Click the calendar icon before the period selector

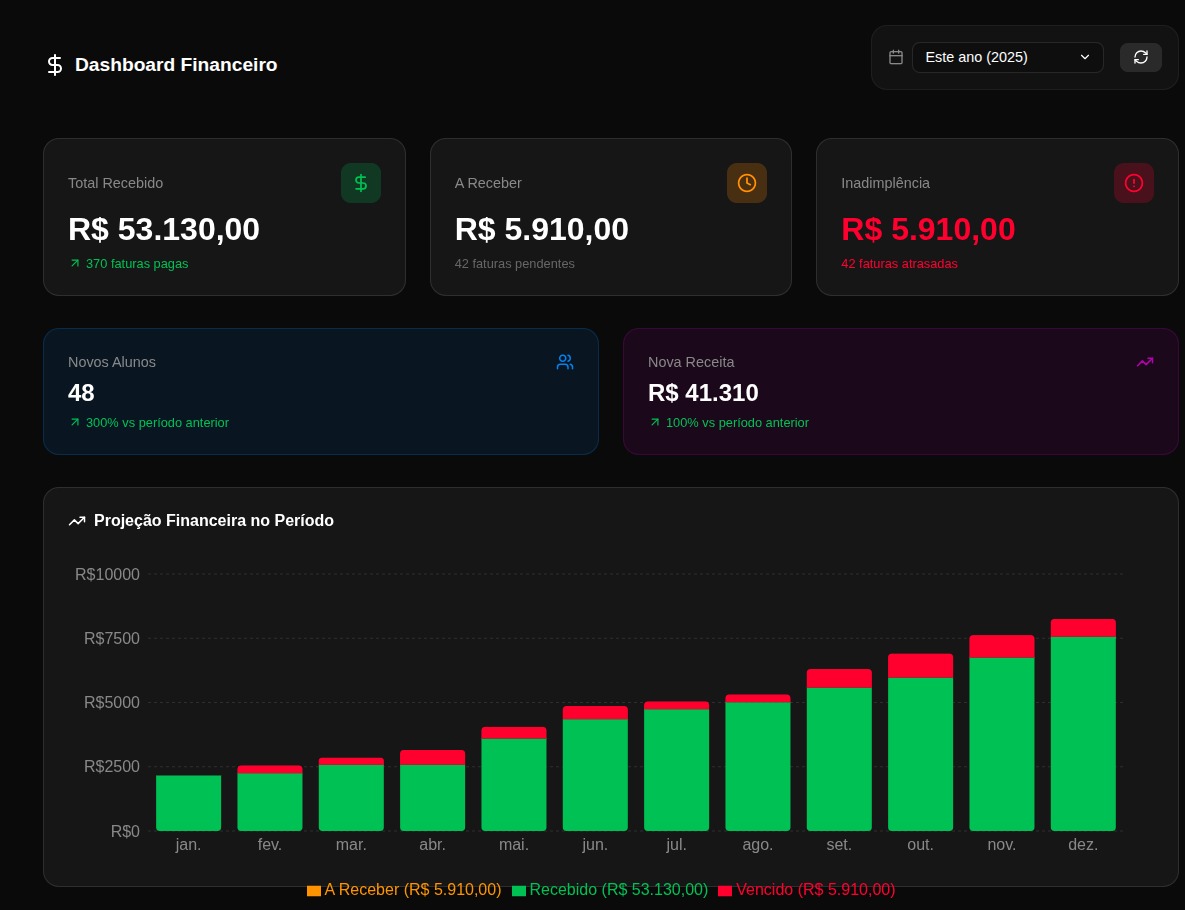coord(897,57)
